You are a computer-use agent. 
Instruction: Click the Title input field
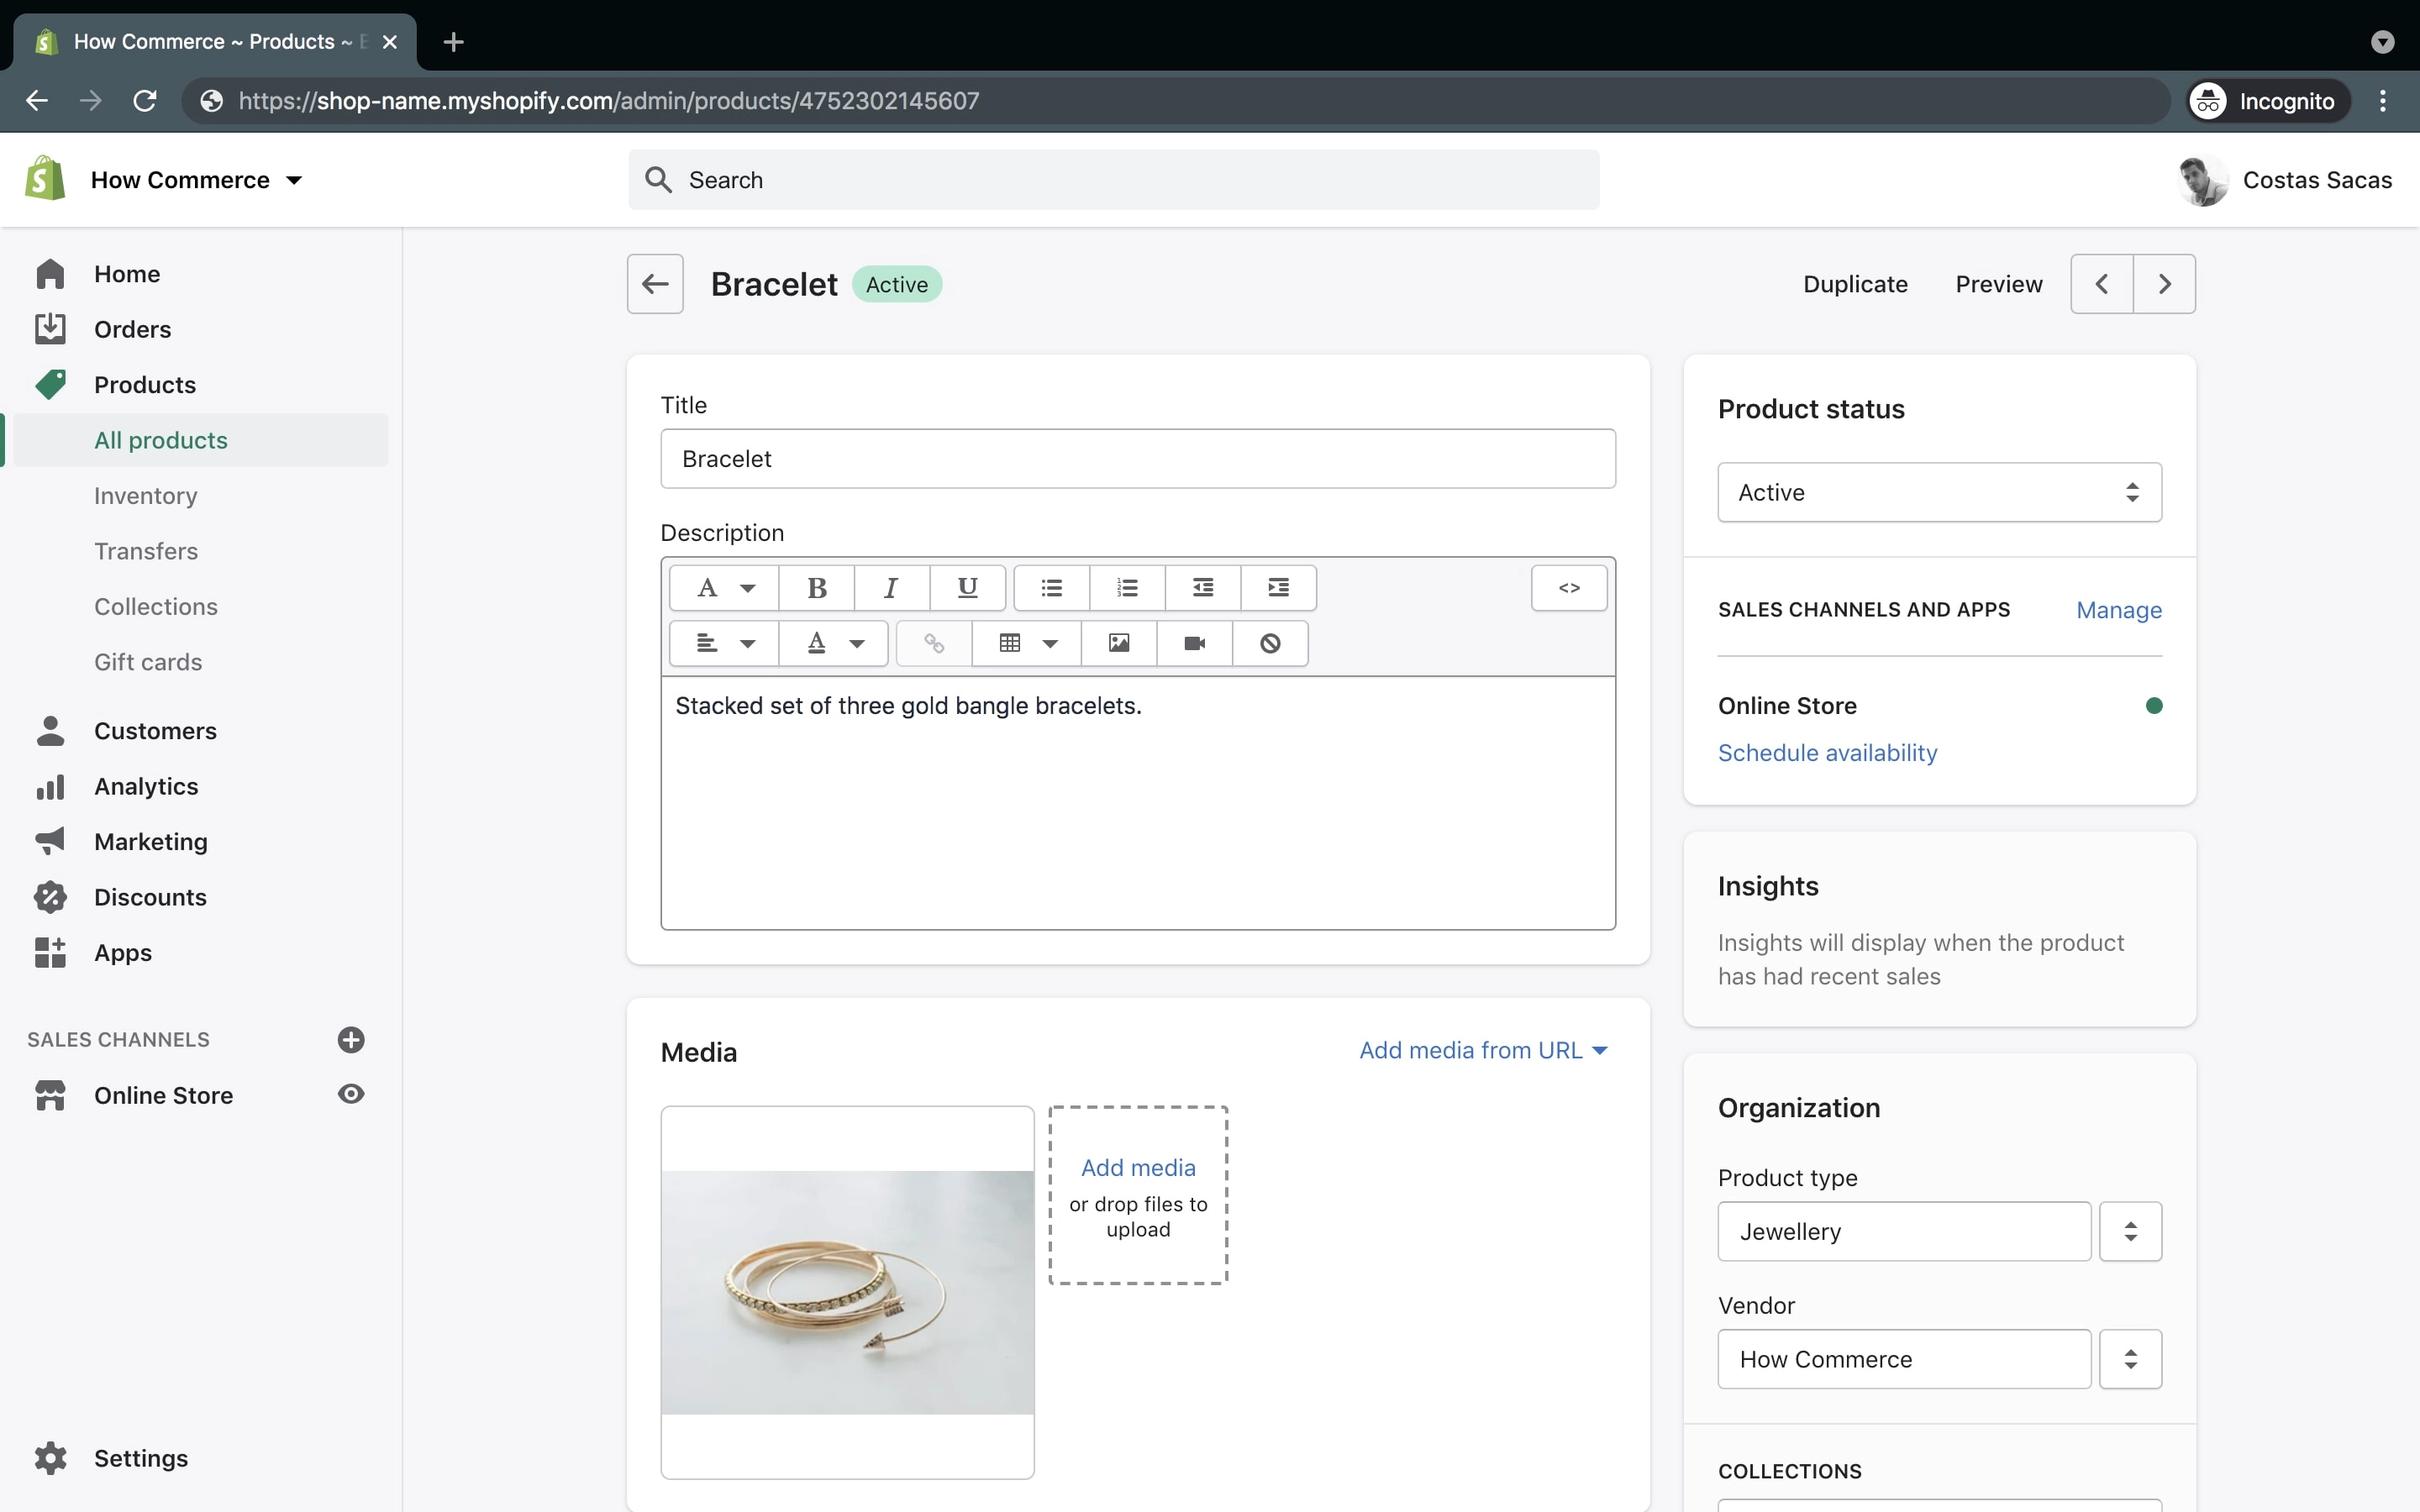[1138, 459]
